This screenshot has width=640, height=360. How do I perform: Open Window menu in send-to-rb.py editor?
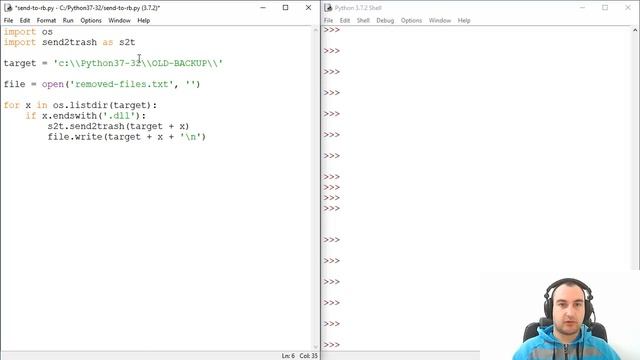[119, 20]
